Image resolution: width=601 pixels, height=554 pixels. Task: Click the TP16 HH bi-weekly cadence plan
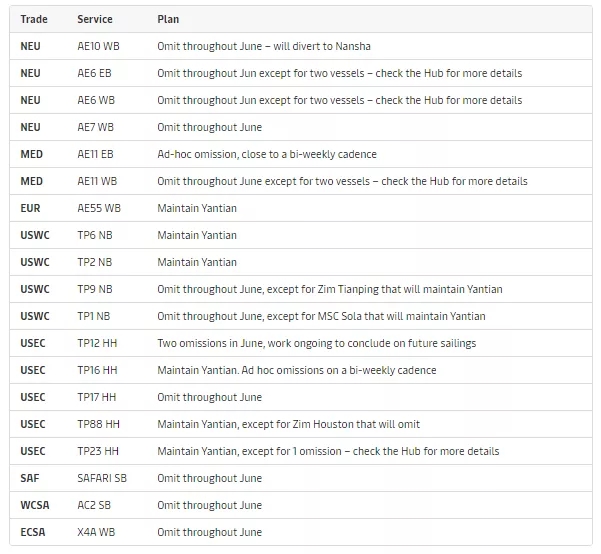296,371
